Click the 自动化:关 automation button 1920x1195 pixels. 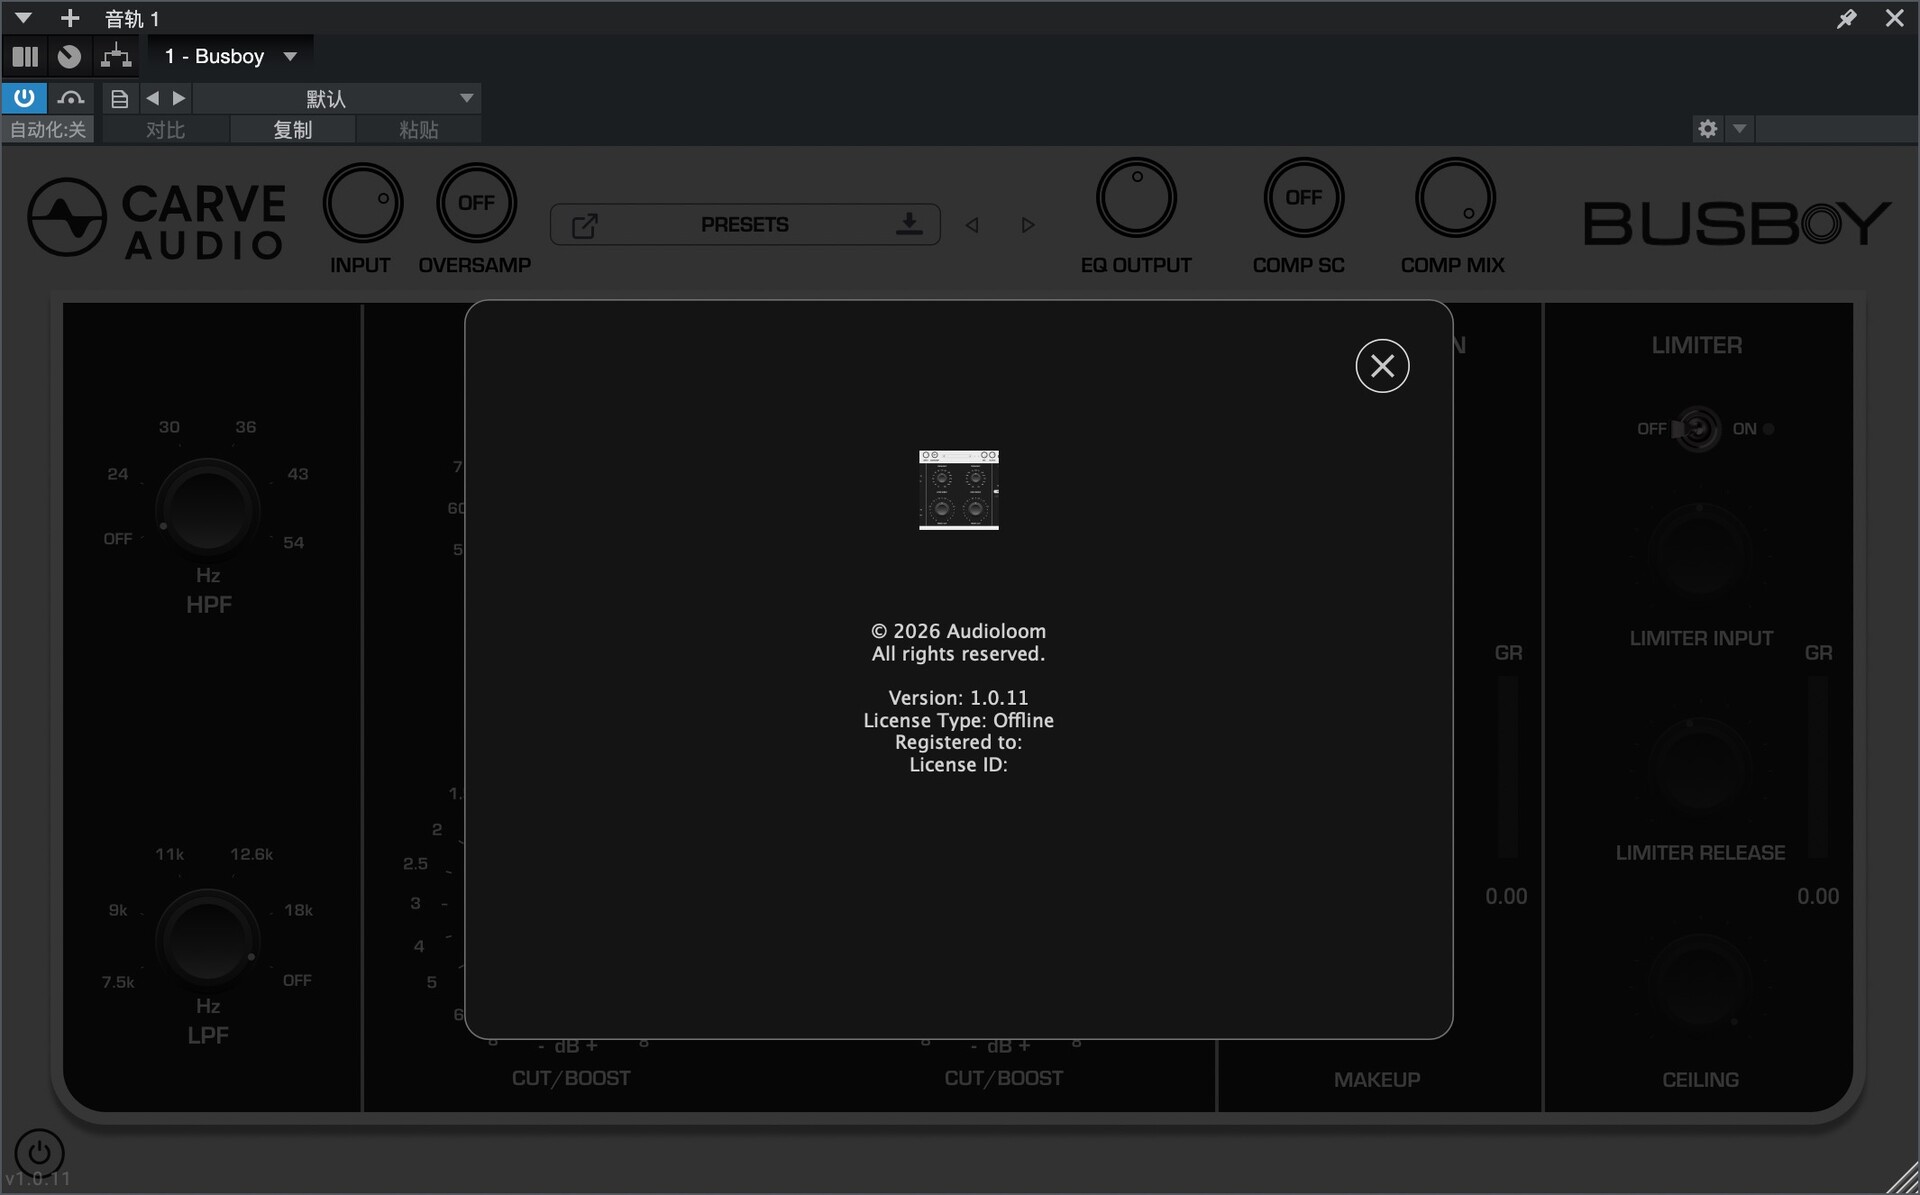tap(48, 130)
